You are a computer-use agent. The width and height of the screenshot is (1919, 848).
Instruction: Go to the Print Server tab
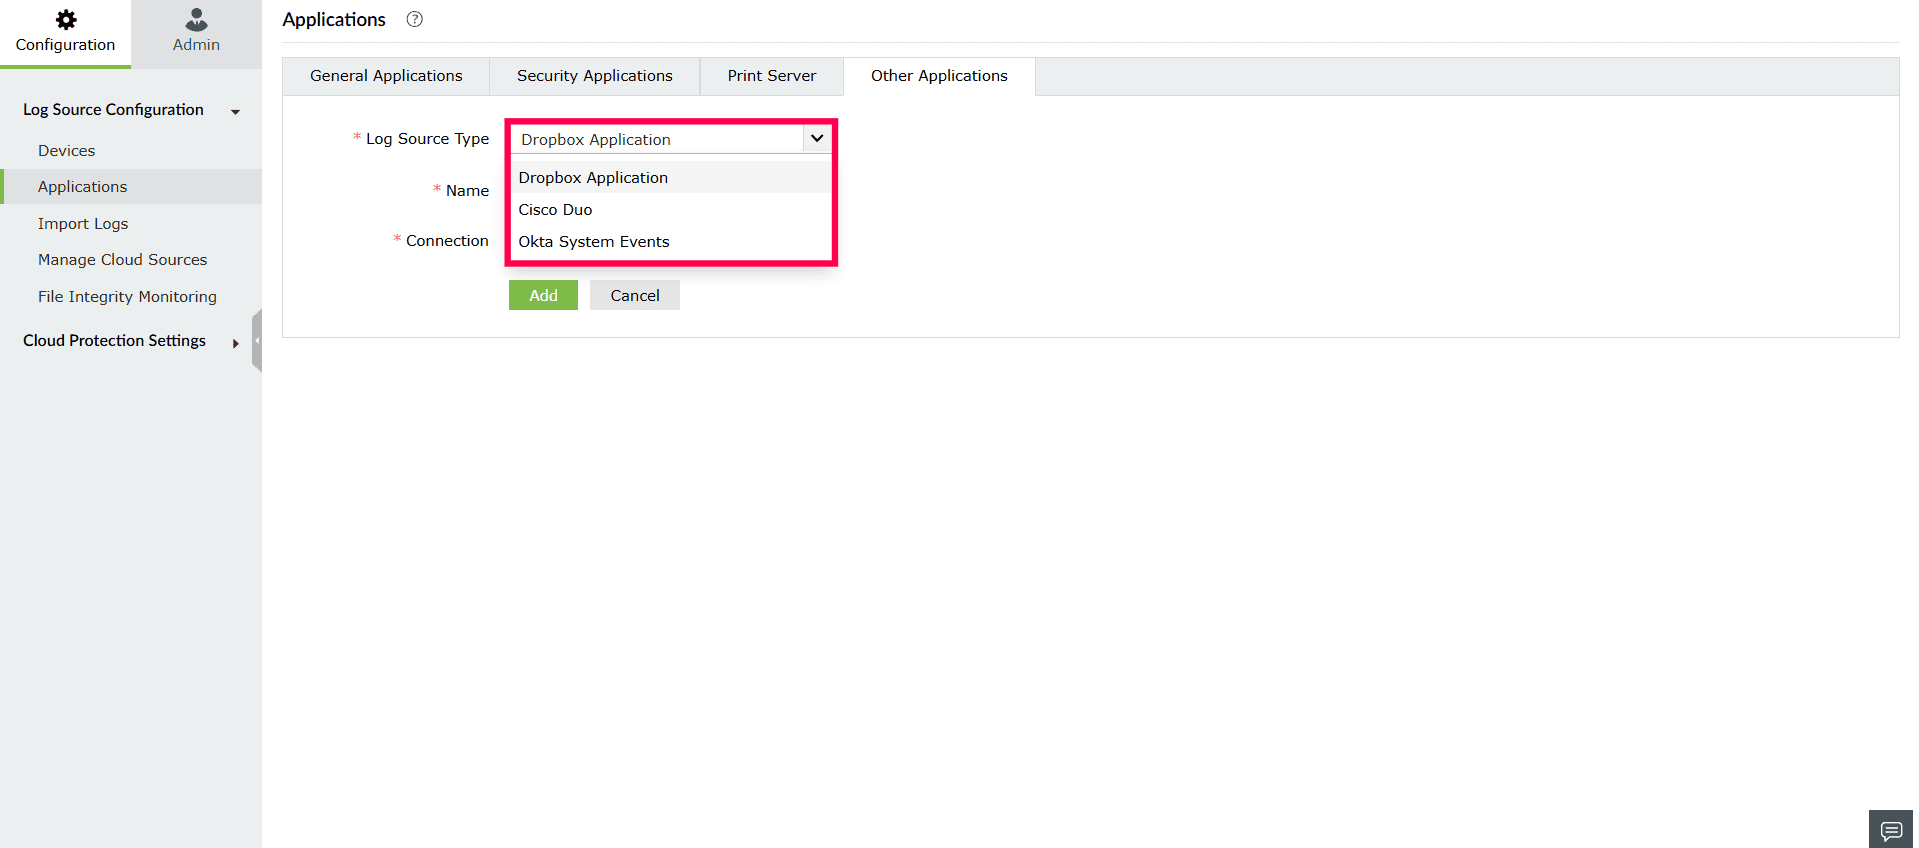[771, 76]
